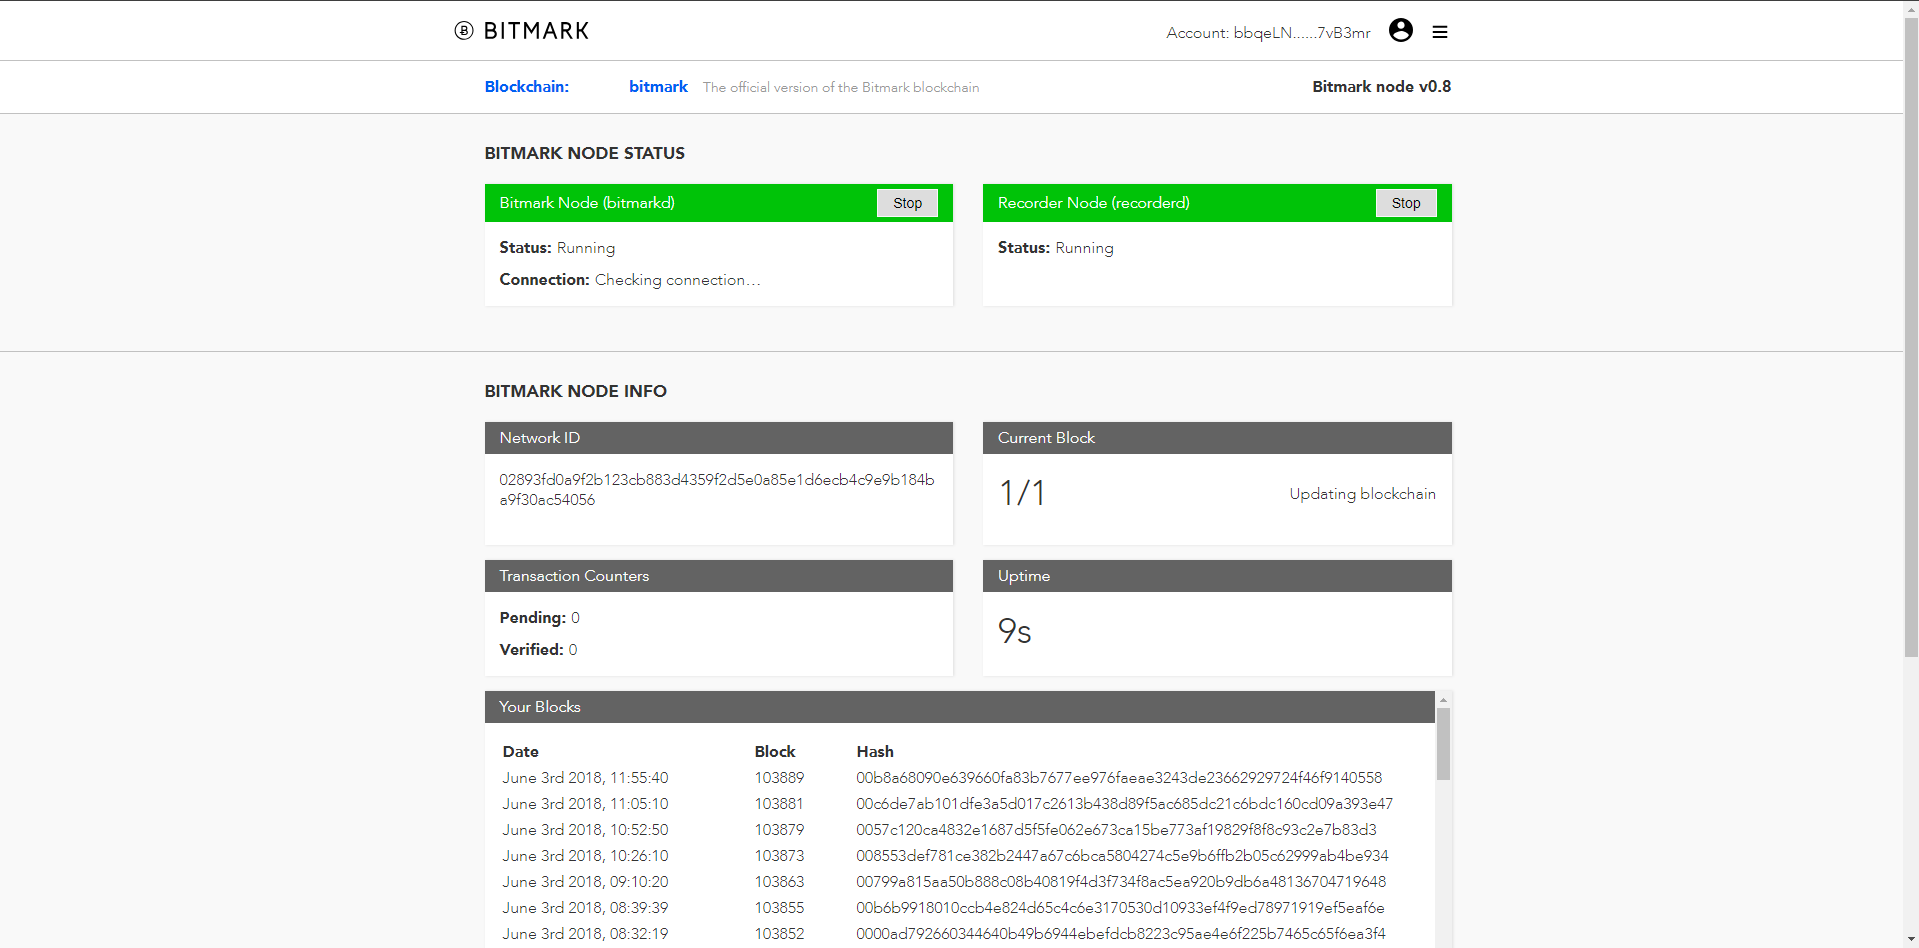This screenshot has height=948, width=1919.
Task: Click the Updating blockchain status text
Action: point(1362,494)
